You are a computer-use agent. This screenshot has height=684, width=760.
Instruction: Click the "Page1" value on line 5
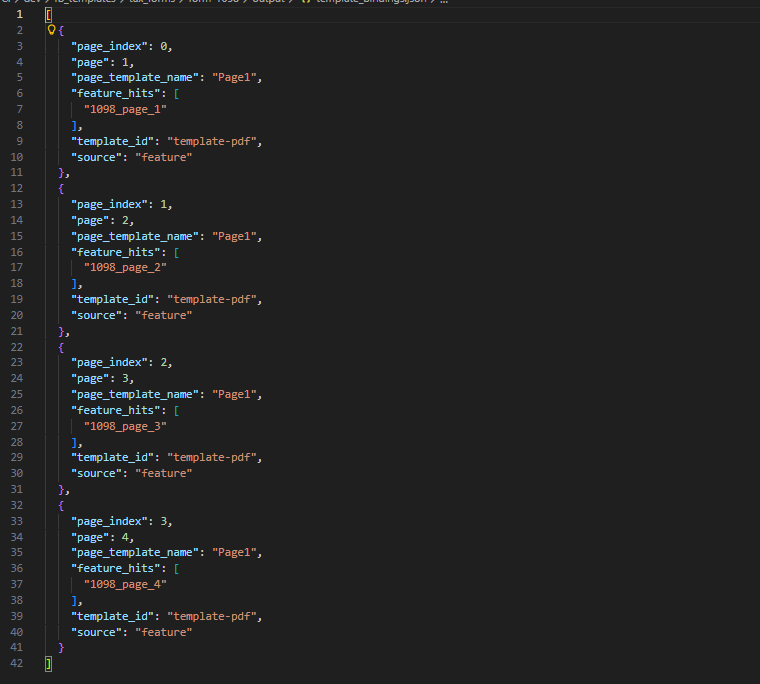click(x=234, y=78)
